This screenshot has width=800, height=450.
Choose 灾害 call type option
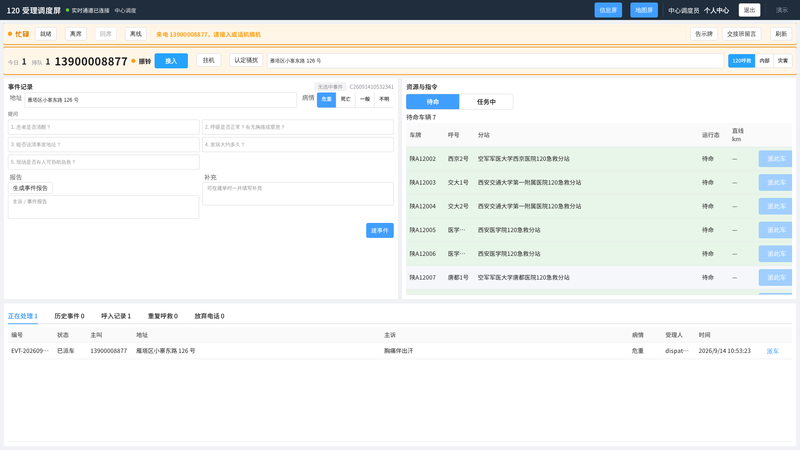783,61
